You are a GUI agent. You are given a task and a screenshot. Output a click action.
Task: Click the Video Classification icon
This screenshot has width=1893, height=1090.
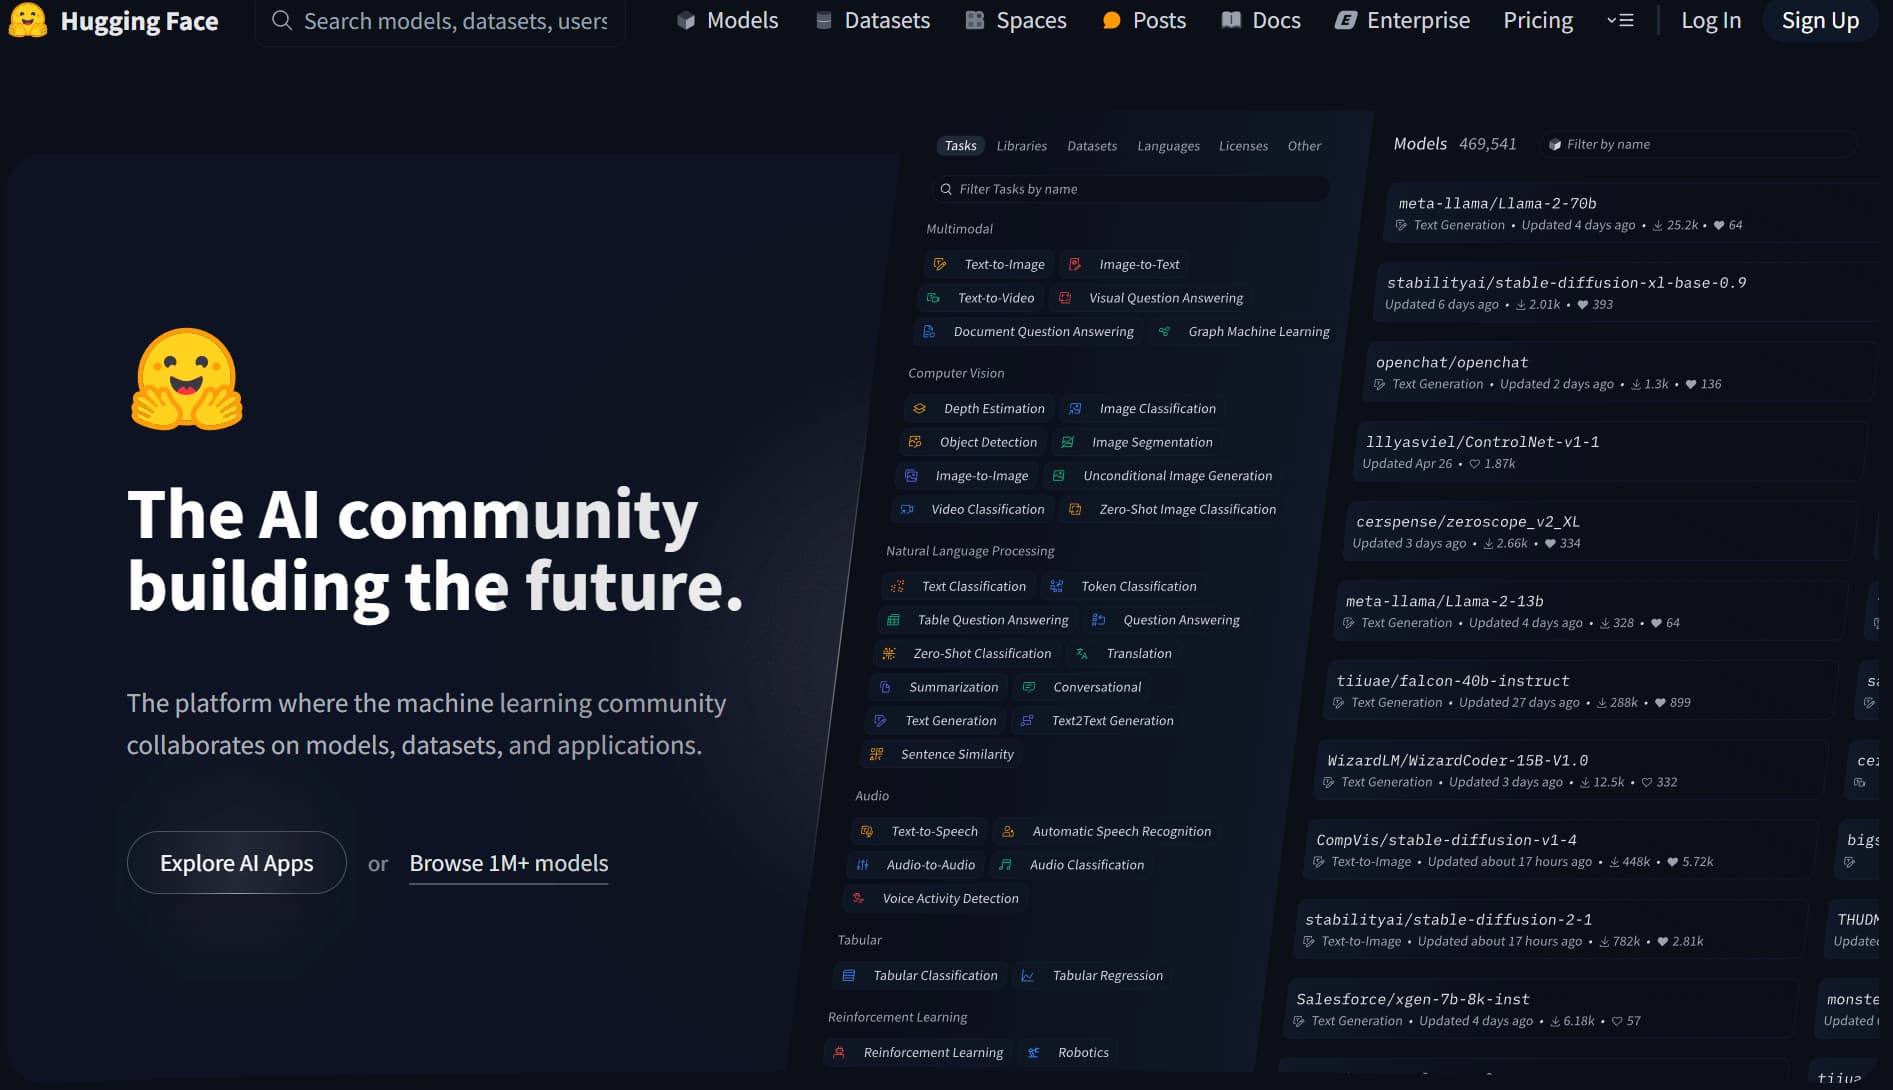click(907, 509)
